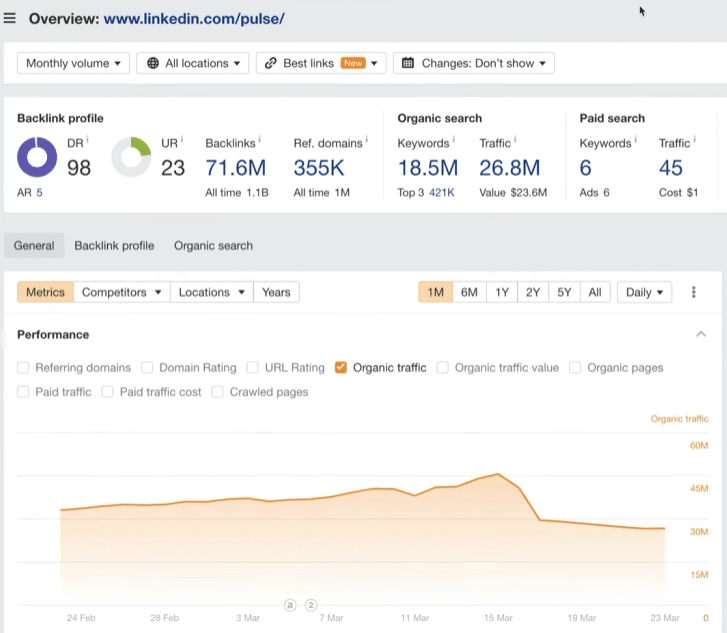The image size is (727, 633).
Task: Enable the Crawled pages checkbox
Action: [217, 392]
